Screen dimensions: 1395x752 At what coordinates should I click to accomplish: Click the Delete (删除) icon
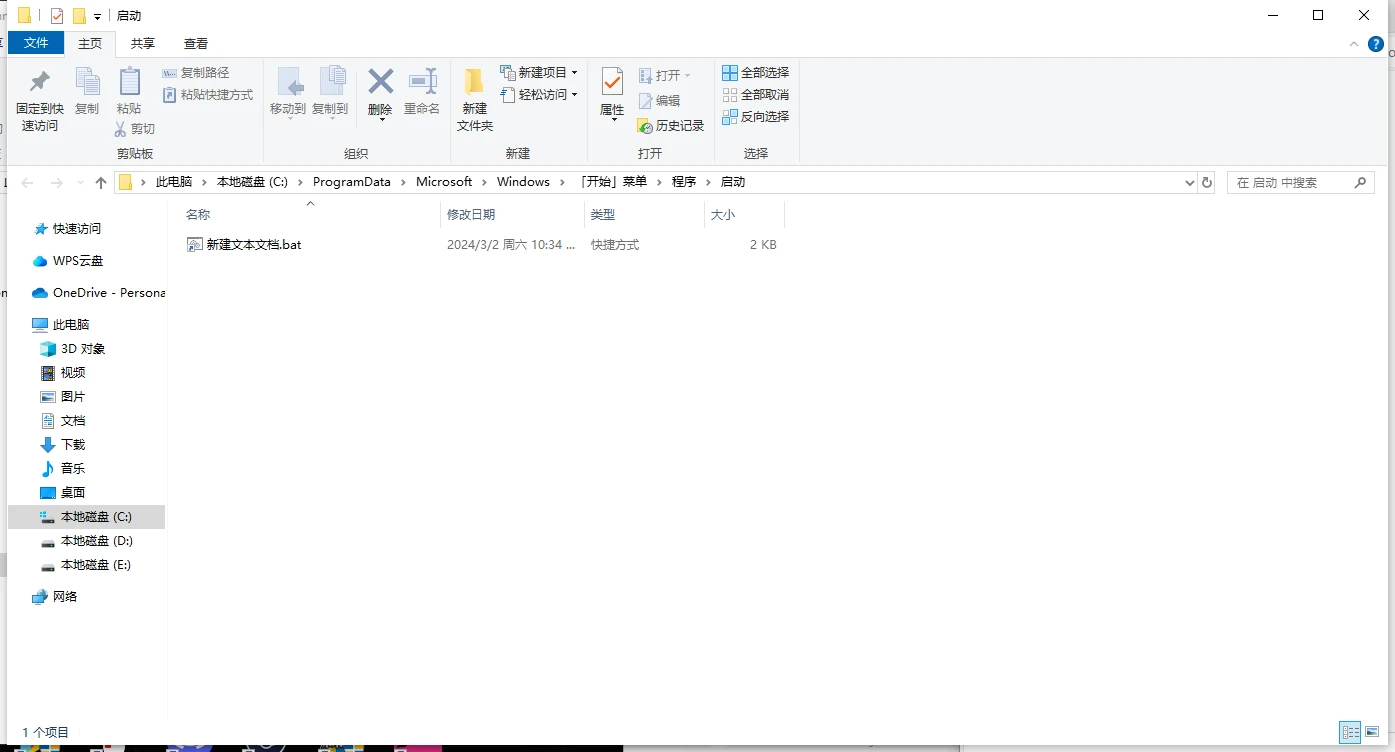380,95
